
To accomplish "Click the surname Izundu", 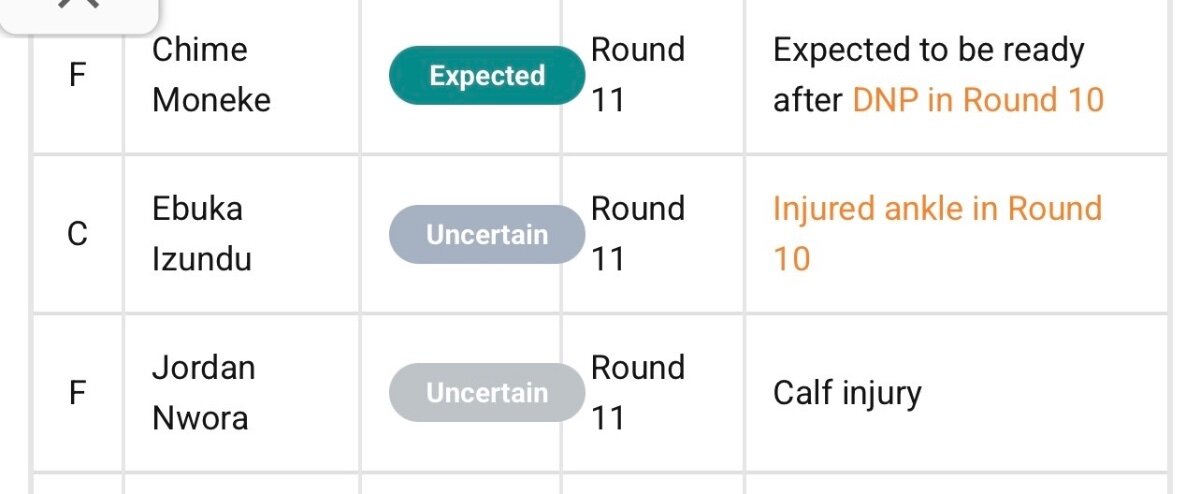I will click(x=202, y=259).
